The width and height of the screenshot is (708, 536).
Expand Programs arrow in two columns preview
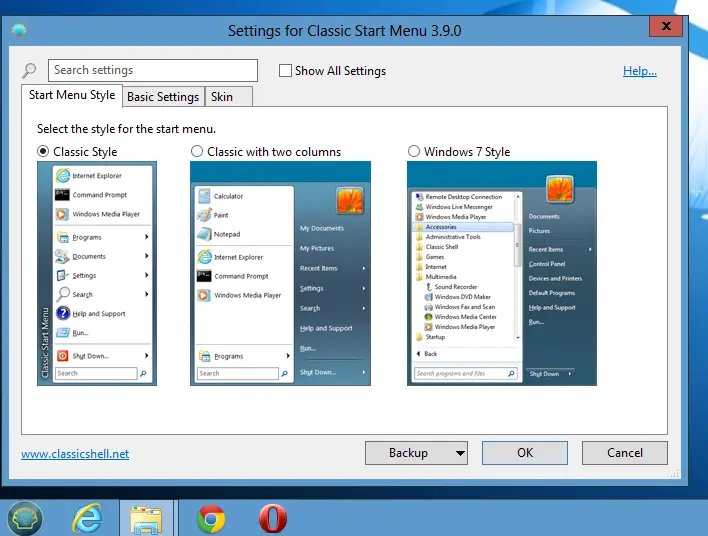(x=288, y=356)
